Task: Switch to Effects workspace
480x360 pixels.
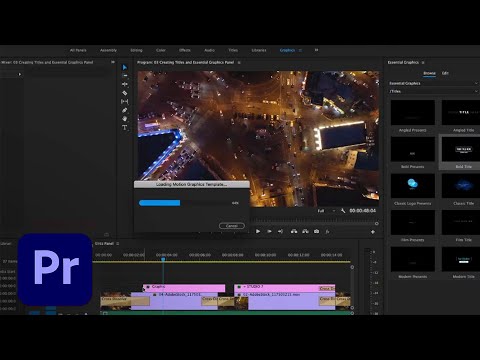Action: 185,50
